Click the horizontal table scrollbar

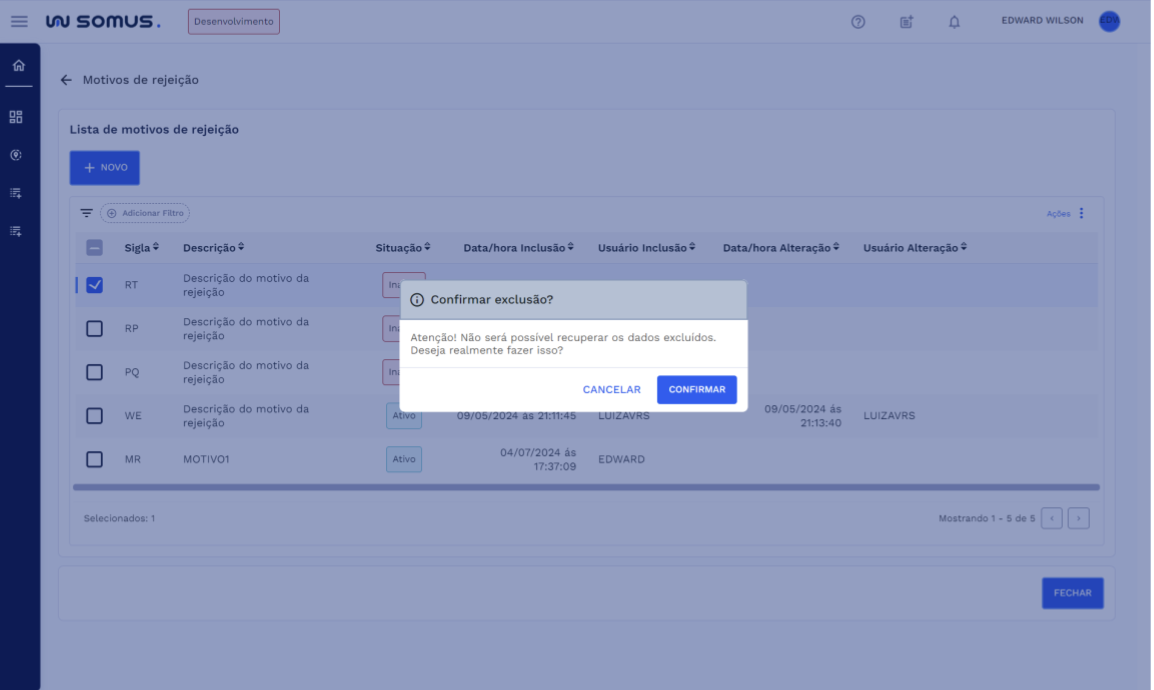(586, 488)
